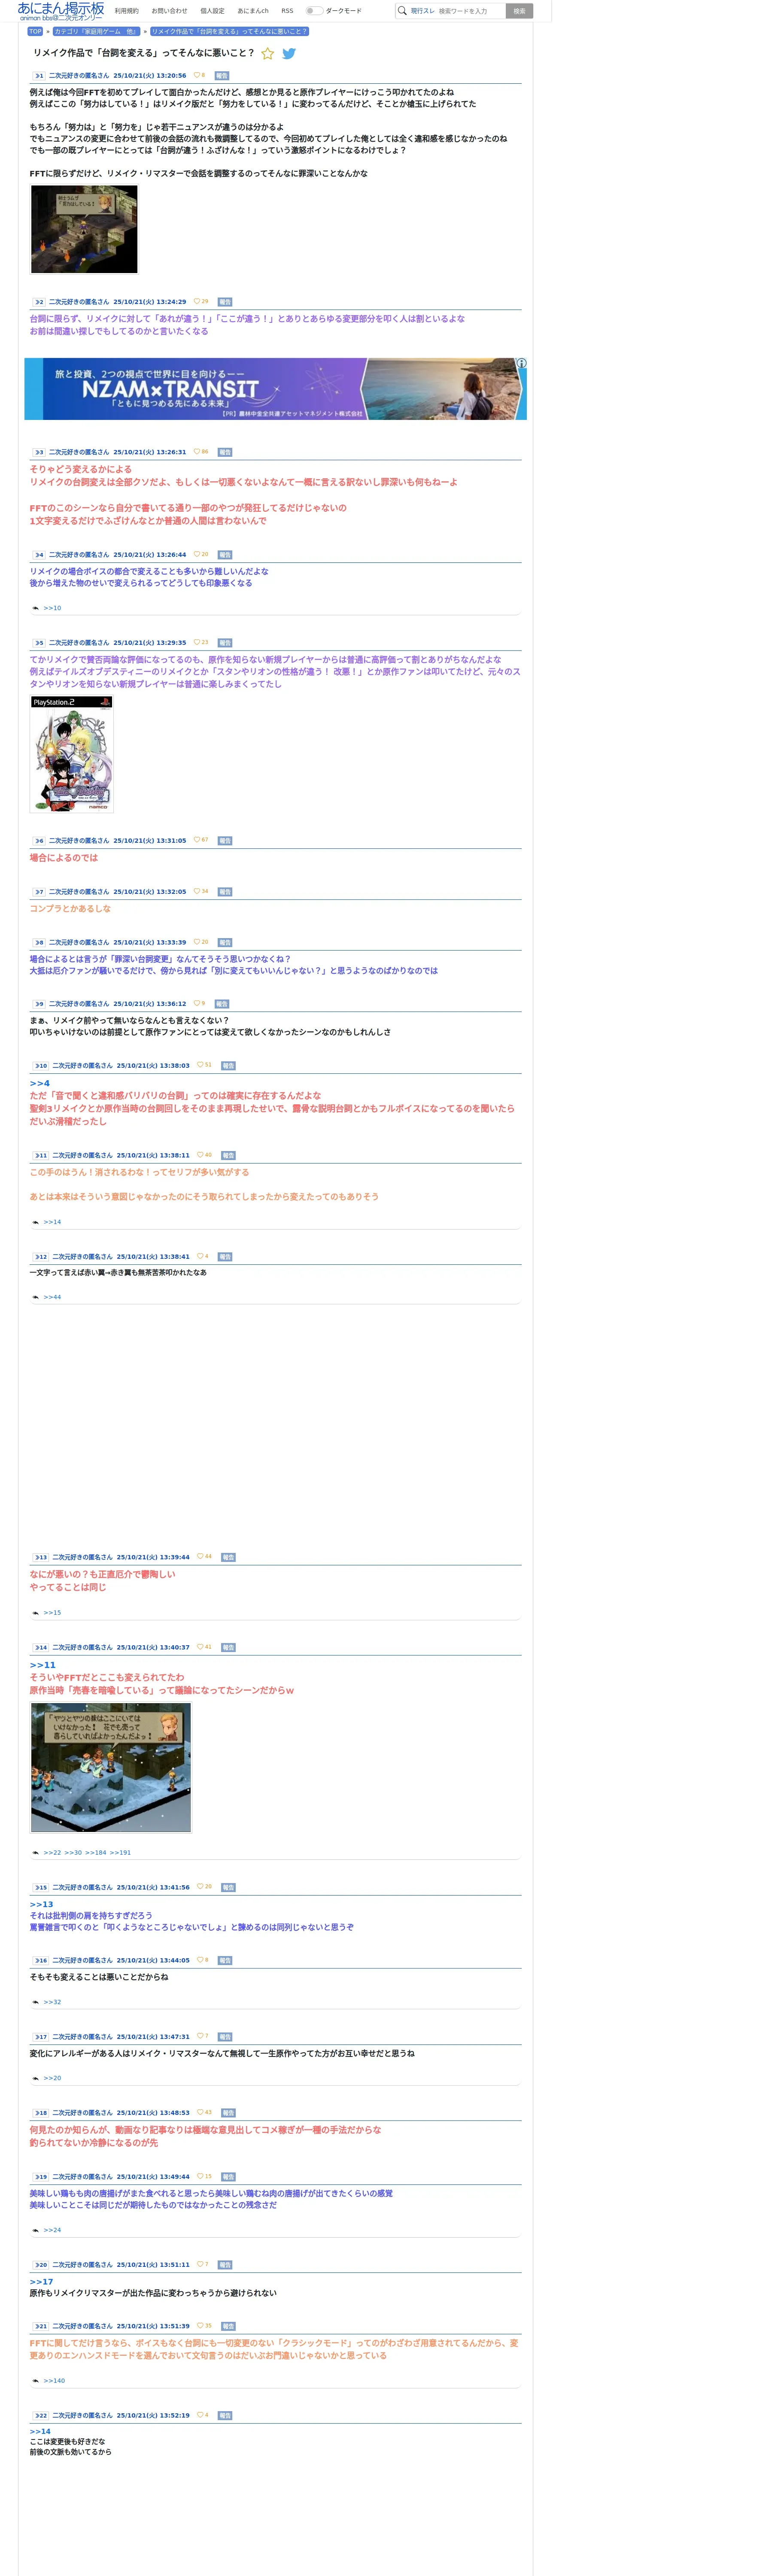Like post 10 with its heart icon
This screenshot has height=2576, width=778.
point(200,1065)
